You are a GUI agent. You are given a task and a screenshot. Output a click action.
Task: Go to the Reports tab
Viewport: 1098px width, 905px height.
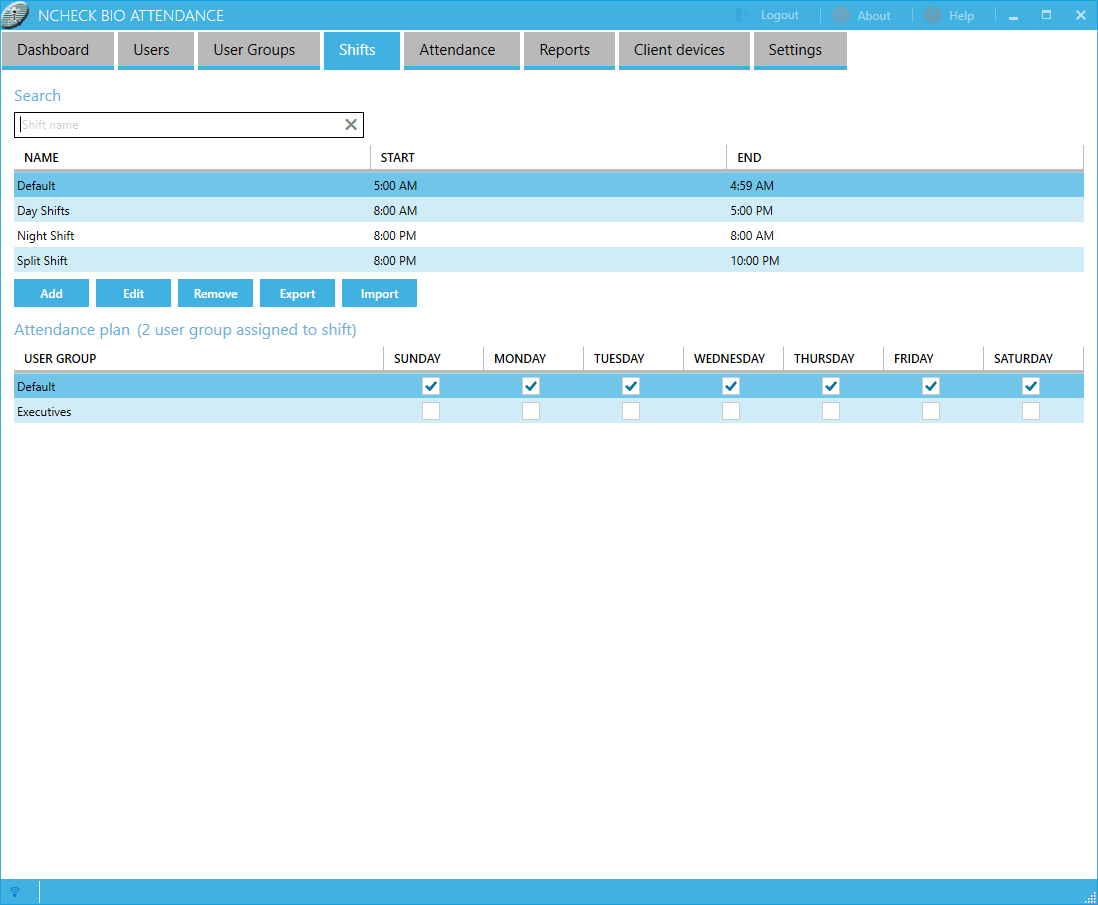pyautogui.click(x=564, y=50)
